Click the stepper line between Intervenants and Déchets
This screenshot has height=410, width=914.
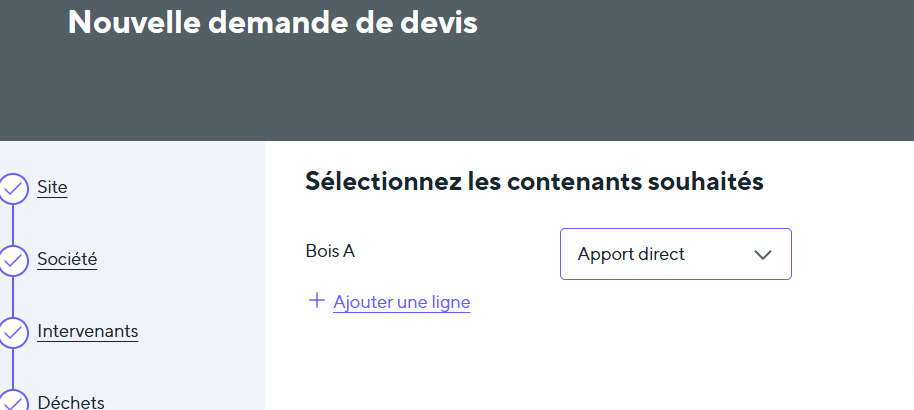pyautogui.click(x=13, y=368)
